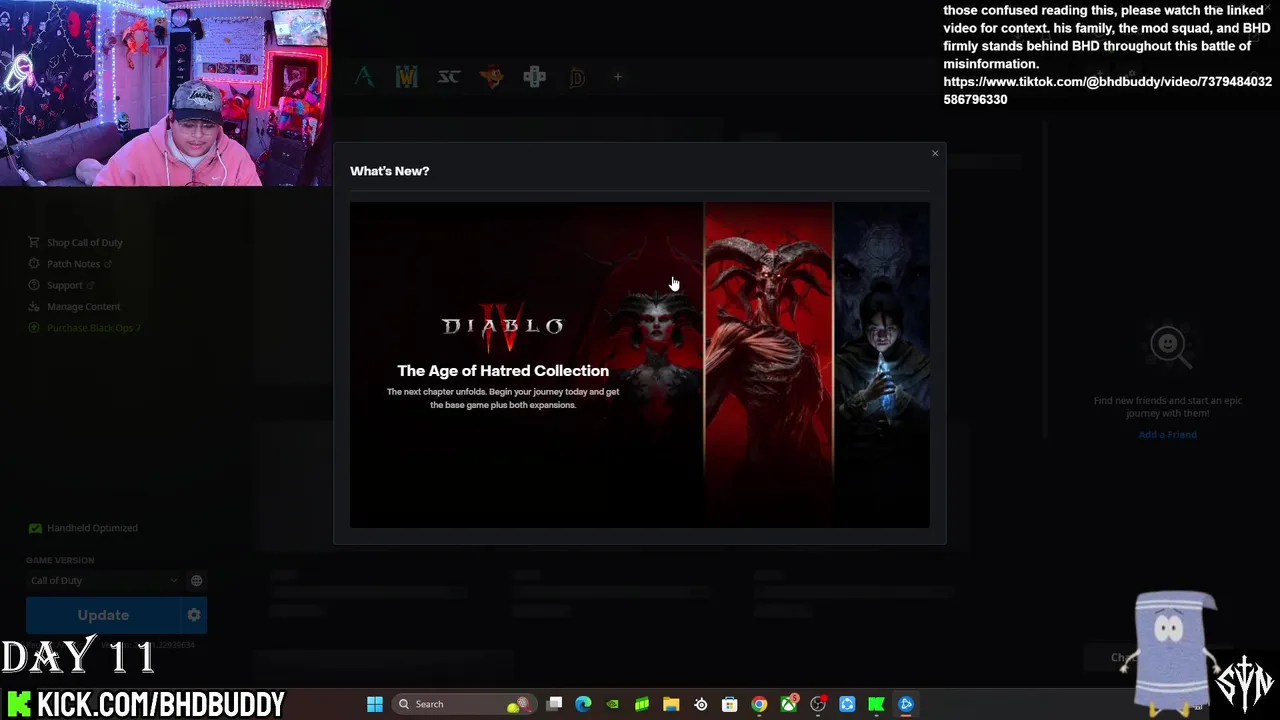Open game settings gear next to Update
The image size is (1280, 720).
coord(194,616)
